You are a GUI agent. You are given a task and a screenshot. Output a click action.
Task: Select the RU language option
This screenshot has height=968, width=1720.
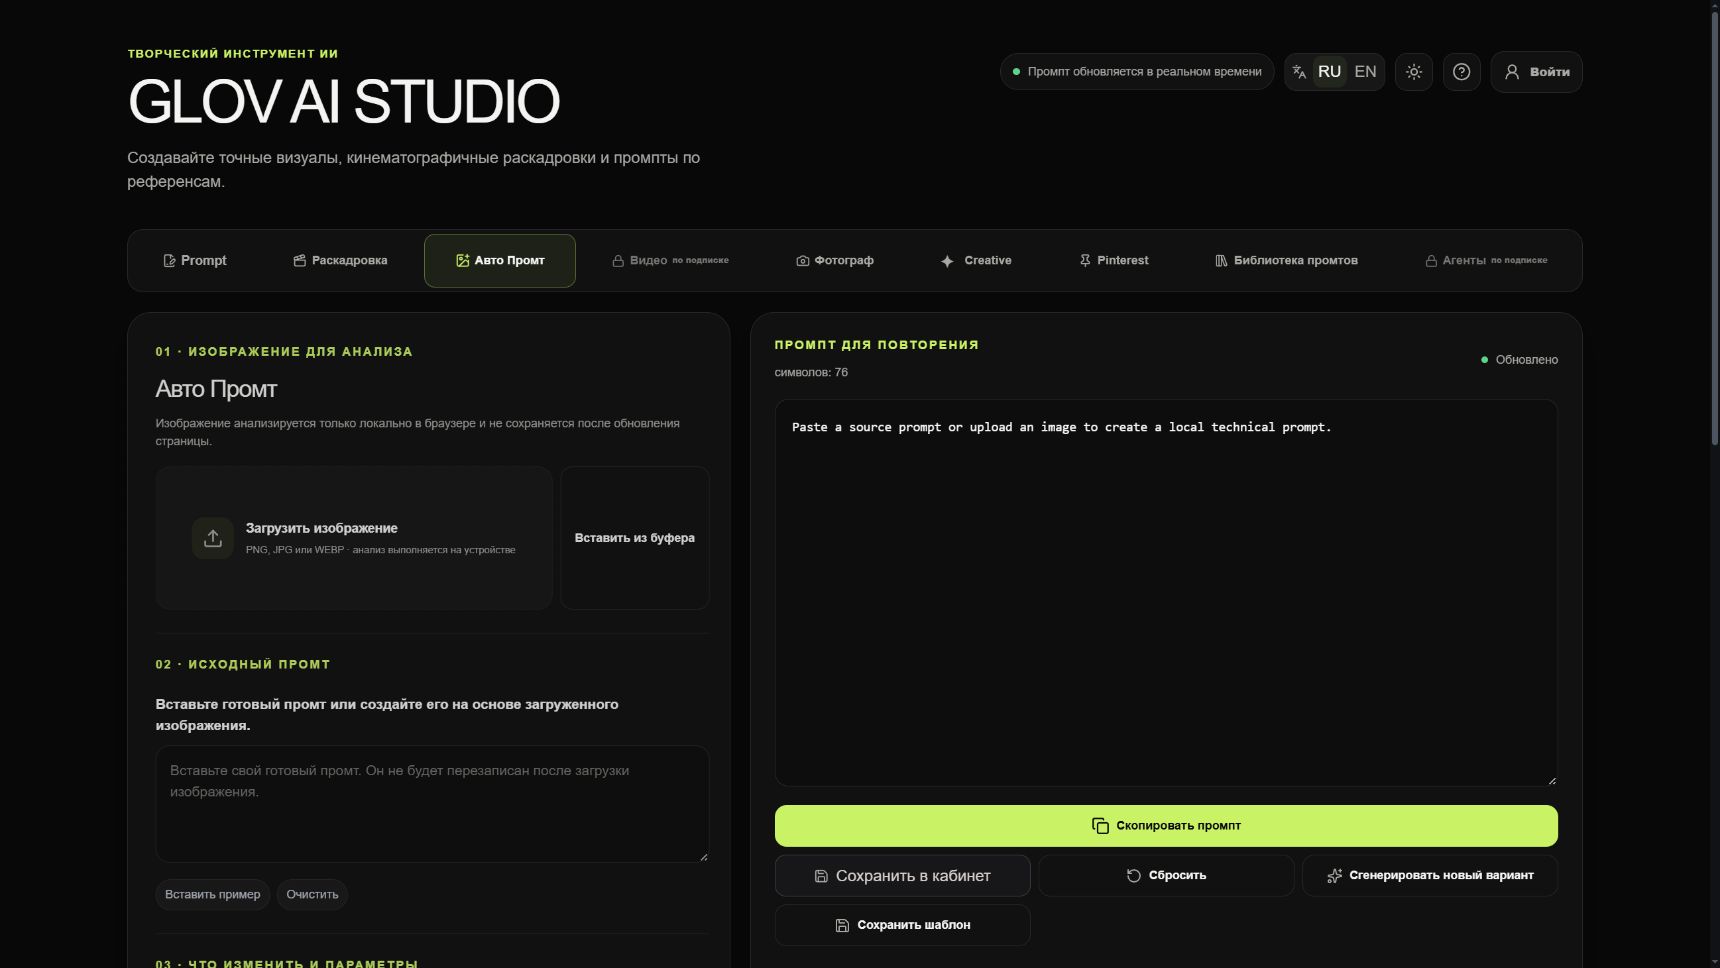pyautogui.click(x=1329, y=72)
